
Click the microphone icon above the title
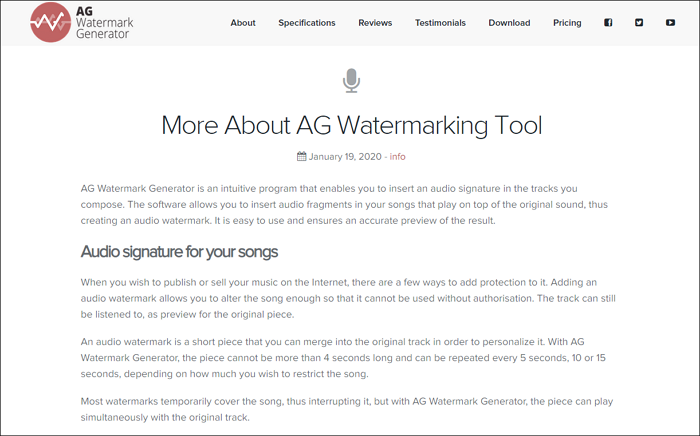coord(351,80)
